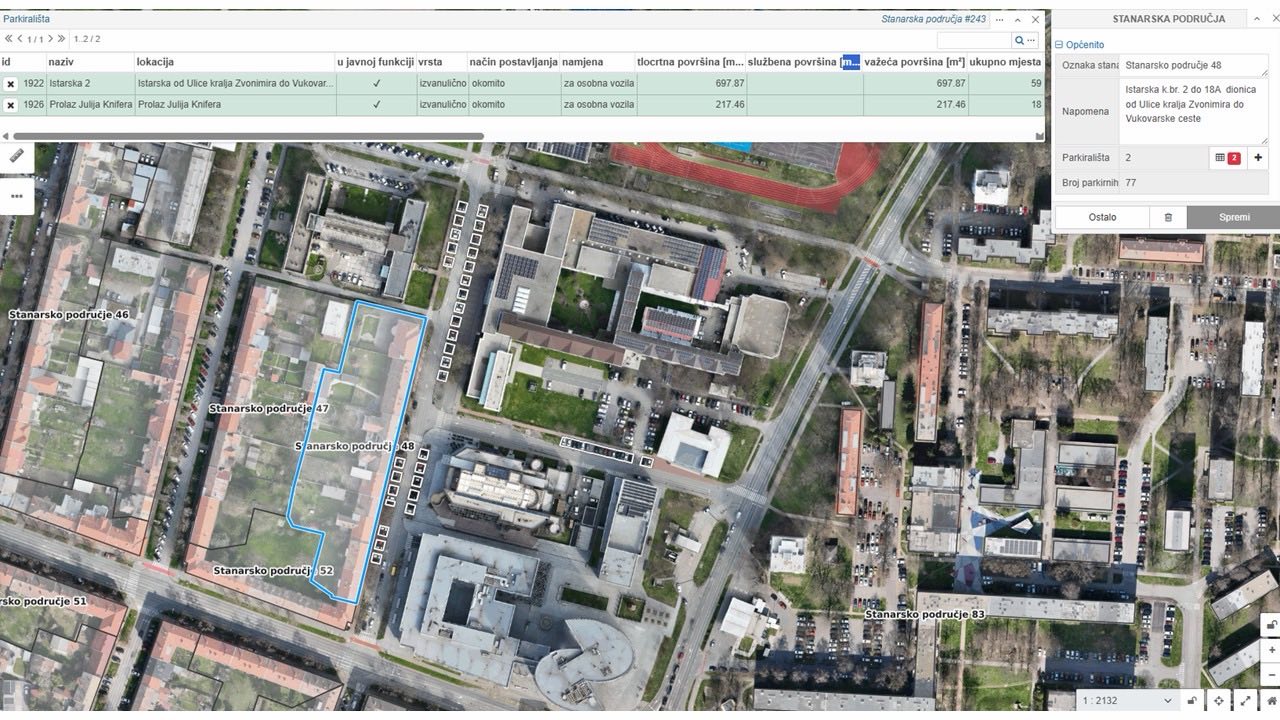Image resolution: width=1280 pixels, height=720 pixels.
Task: Remove row 1922 Istarska 2
Action: click(10, 84)
